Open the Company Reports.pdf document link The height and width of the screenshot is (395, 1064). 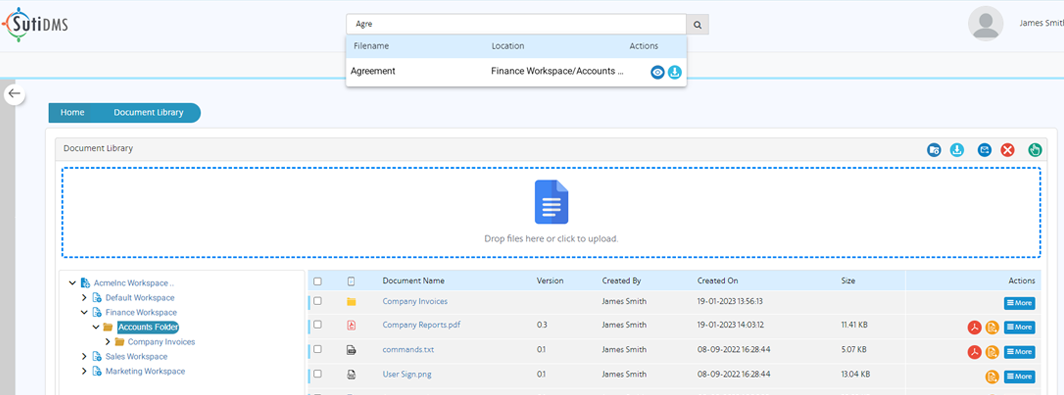pyautogui.click(x=422, y=325)
